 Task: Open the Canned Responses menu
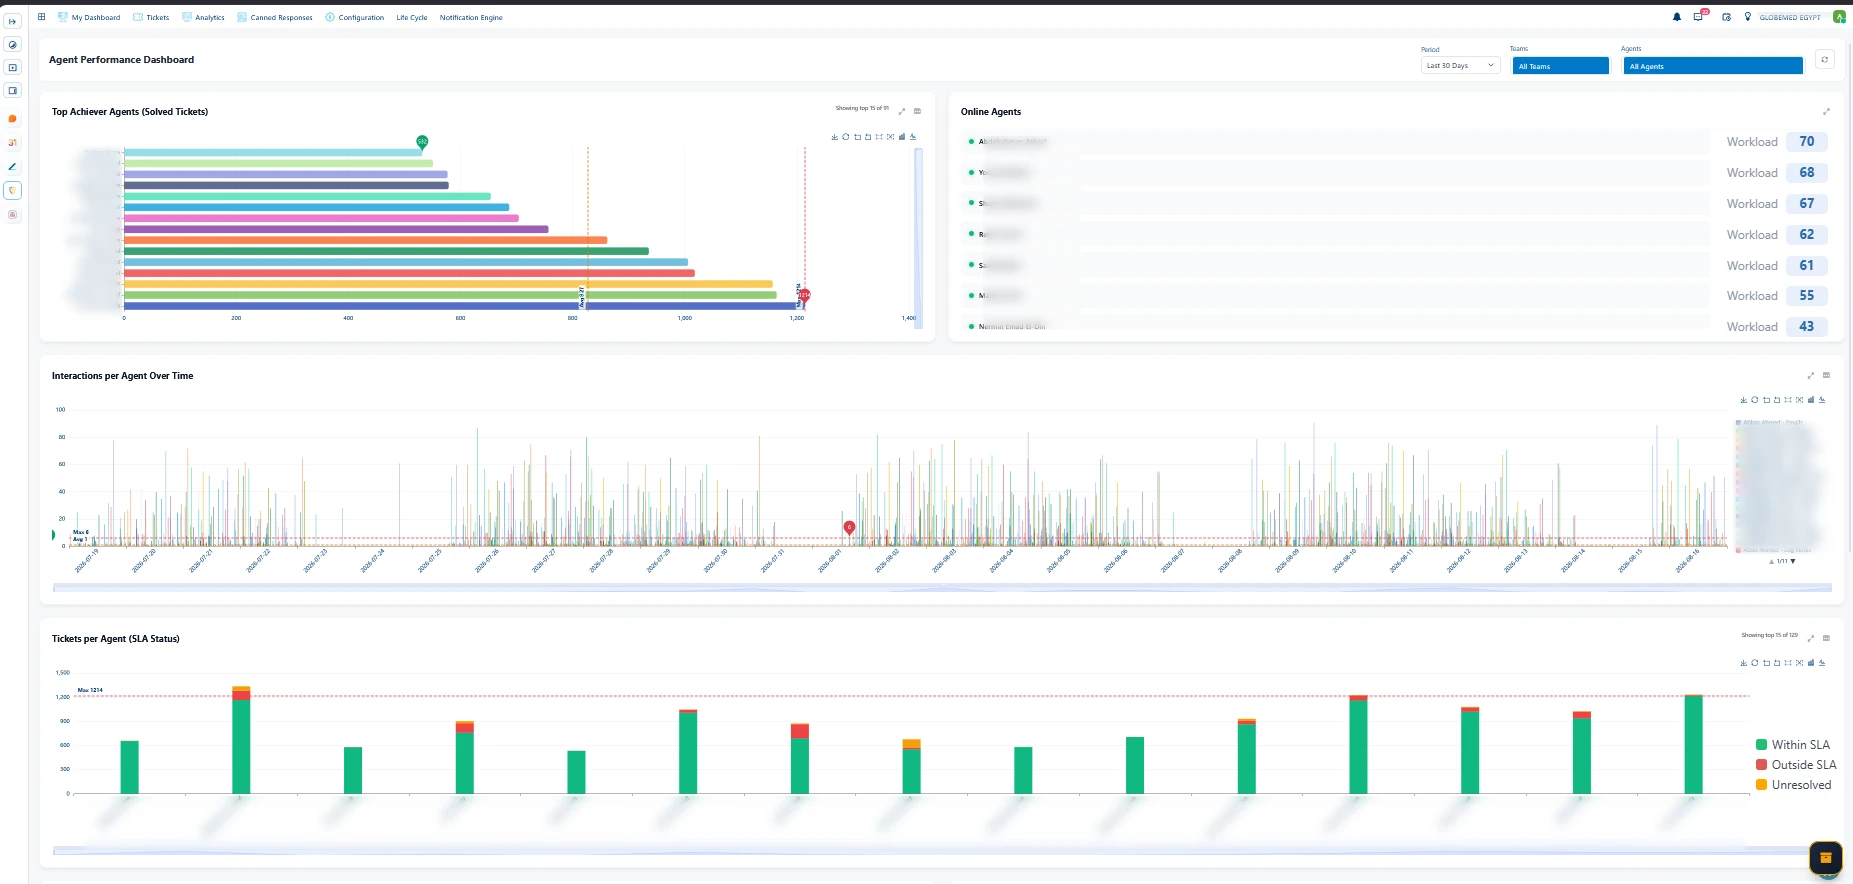point(275,17)
